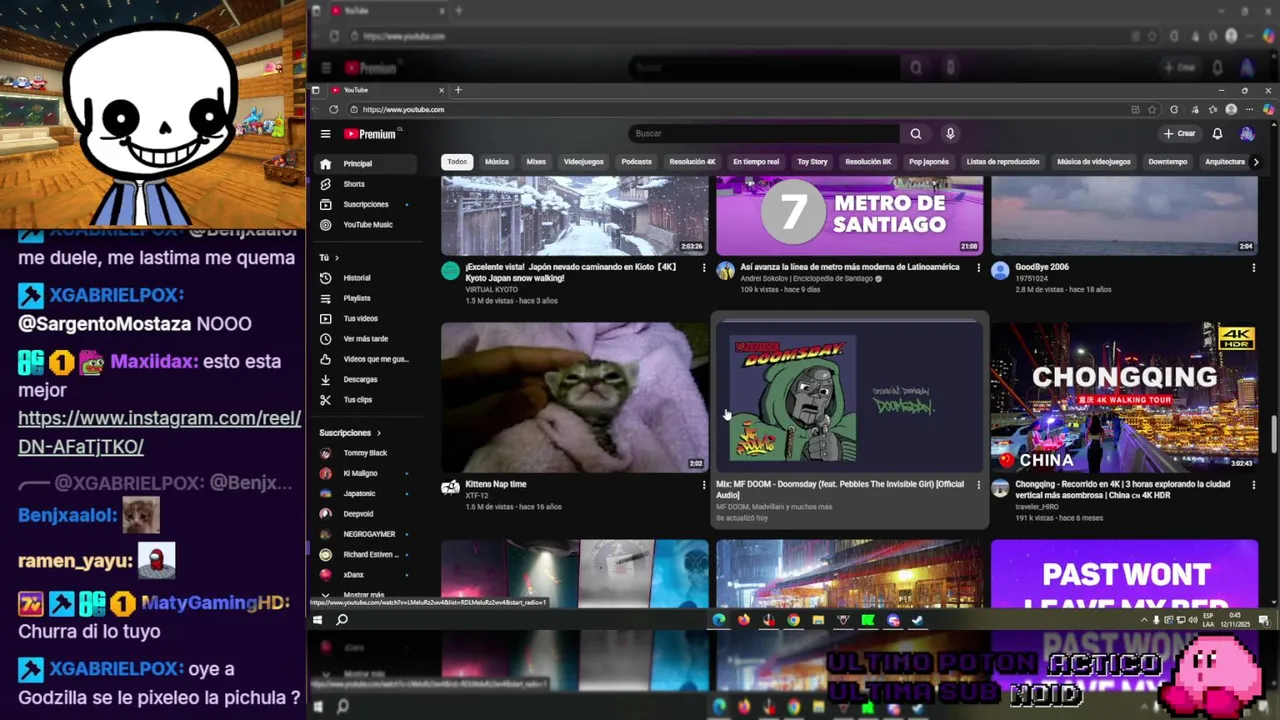This screenshot has width=1280, height=720.
Task: Click the Crear button
Action: click(1180, 134)
